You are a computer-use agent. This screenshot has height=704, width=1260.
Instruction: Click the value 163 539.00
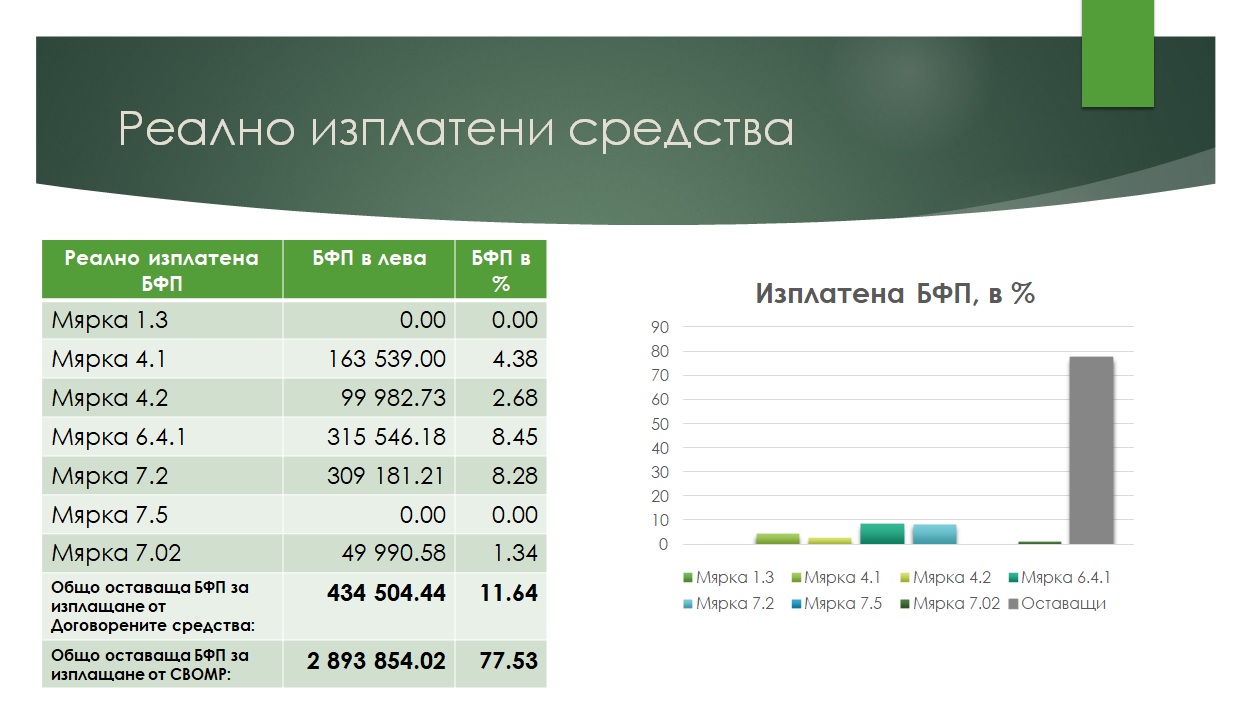[x=386, y=359]
